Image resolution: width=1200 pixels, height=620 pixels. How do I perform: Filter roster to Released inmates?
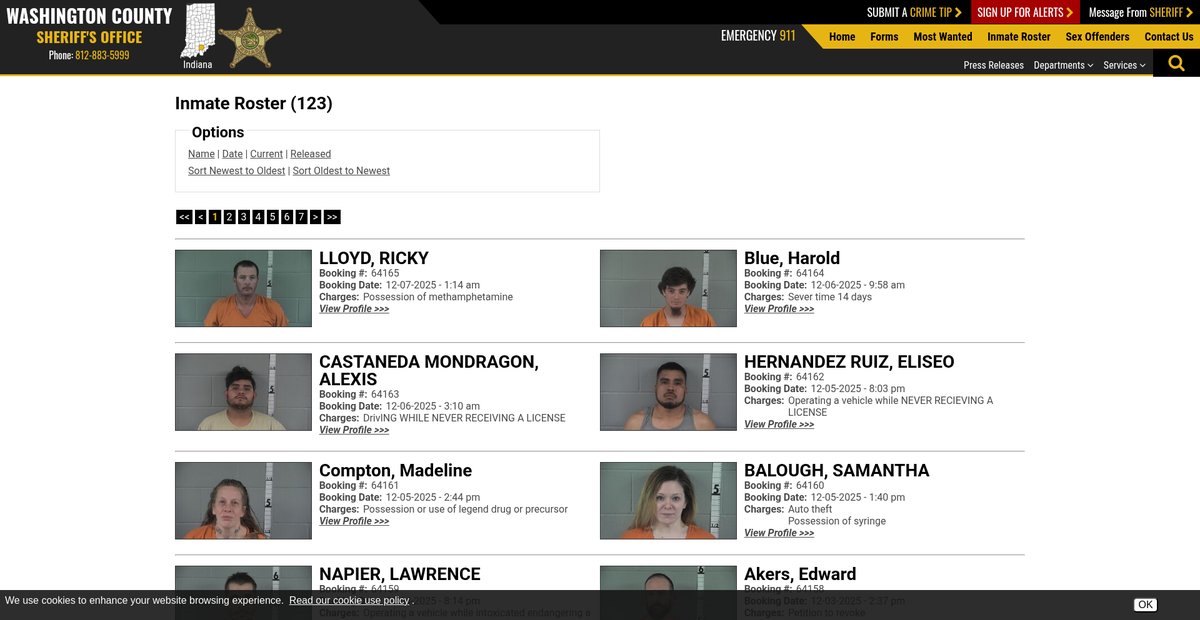point(310,154)
